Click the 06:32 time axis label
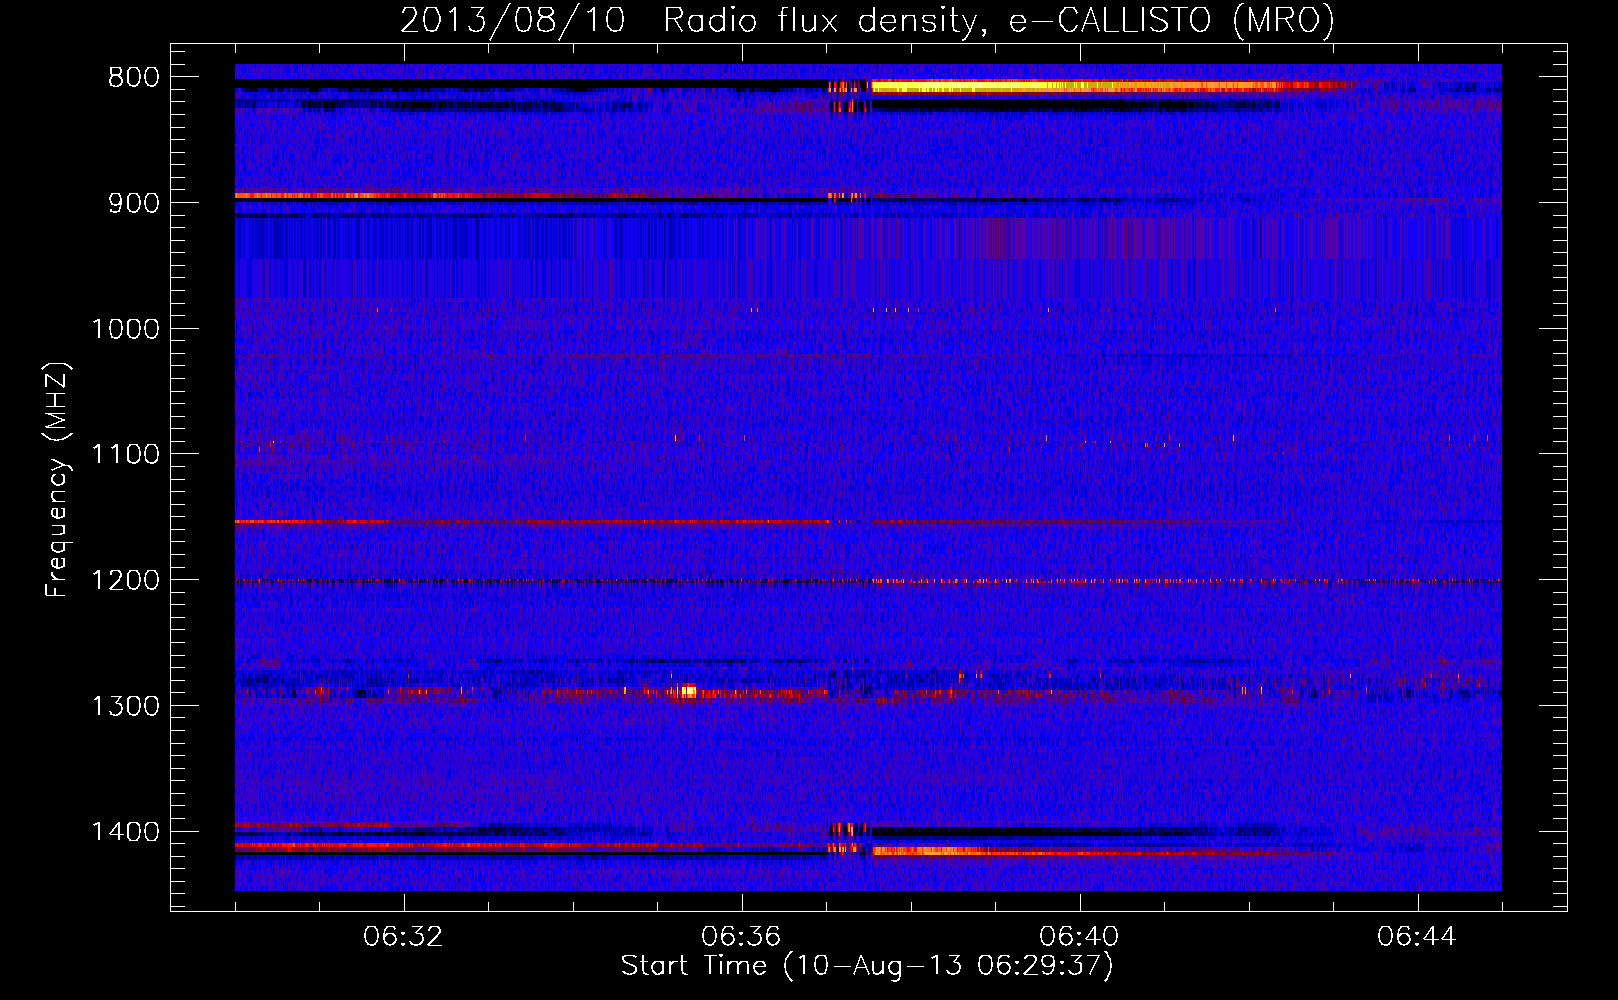 click(x=404, y=937)
